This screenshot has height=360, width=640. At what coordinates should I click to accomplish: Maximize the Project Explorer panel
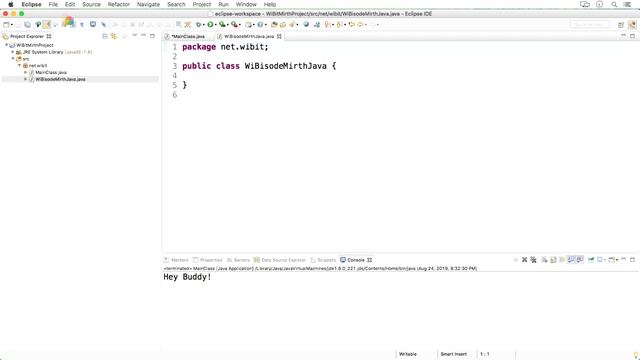[x=152, y=36]
